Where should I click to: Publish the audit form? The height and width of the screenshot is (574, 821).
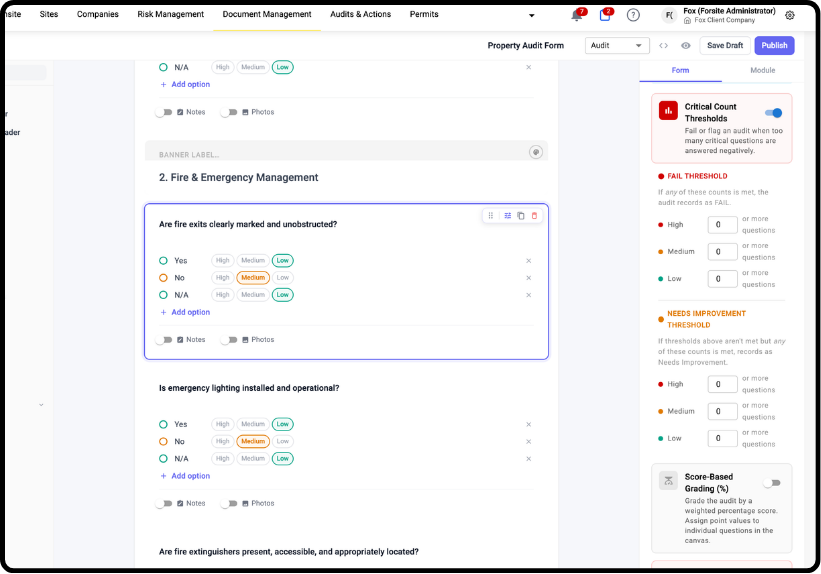(774, 46)
